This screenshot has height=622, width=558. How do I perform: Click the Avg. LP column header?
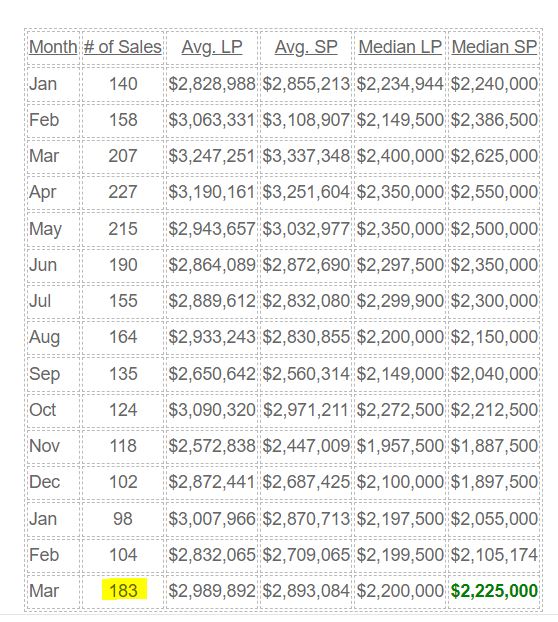[x=212, y=47]
